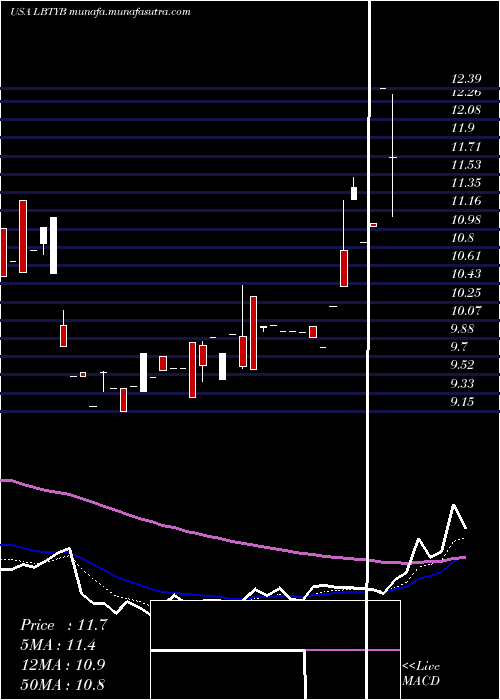Select the 10.8 price axis label
This screenshot has width=500, height=700.
coord(462,238)
